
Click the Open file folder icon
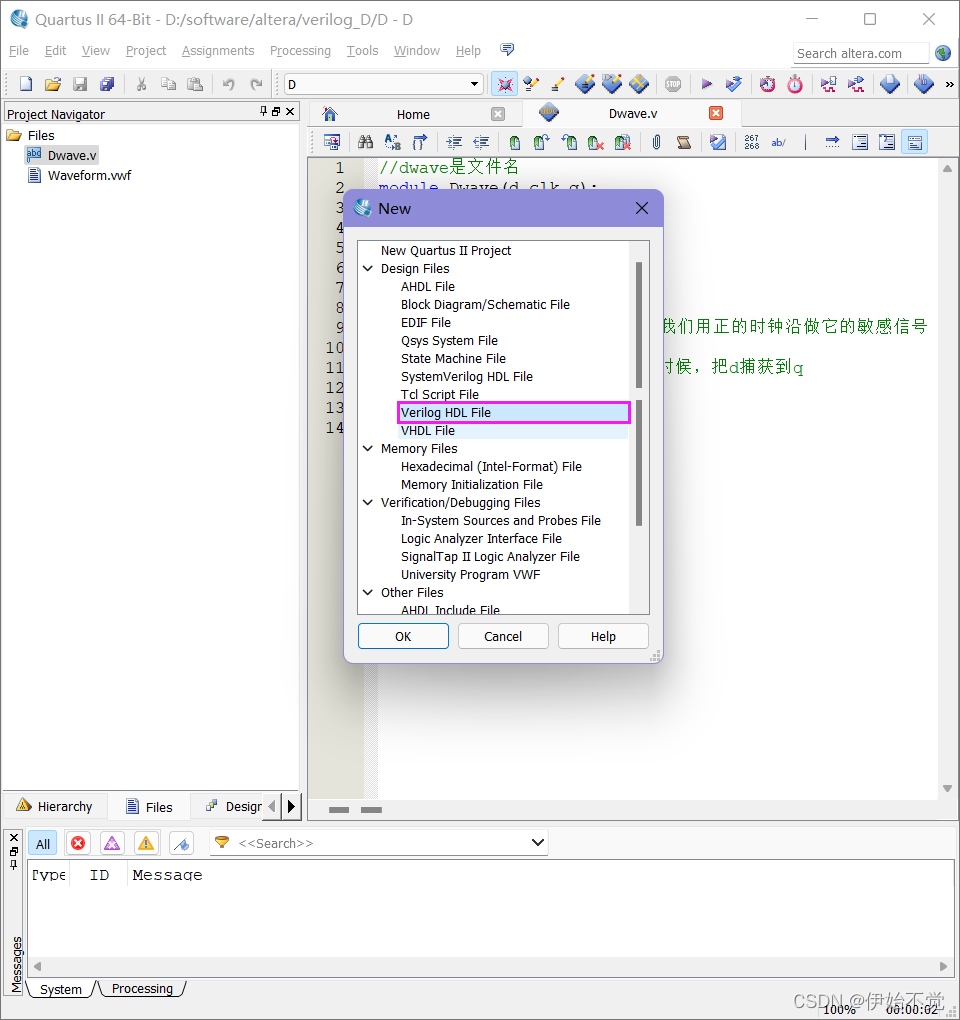pos(53,84)
